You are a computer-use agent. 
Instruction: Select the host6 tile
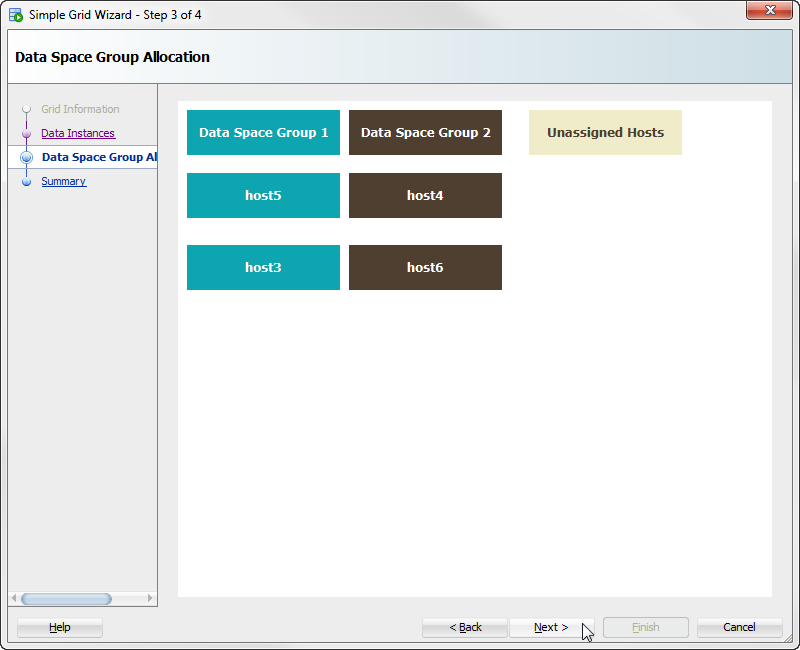[x=426, y=267]
